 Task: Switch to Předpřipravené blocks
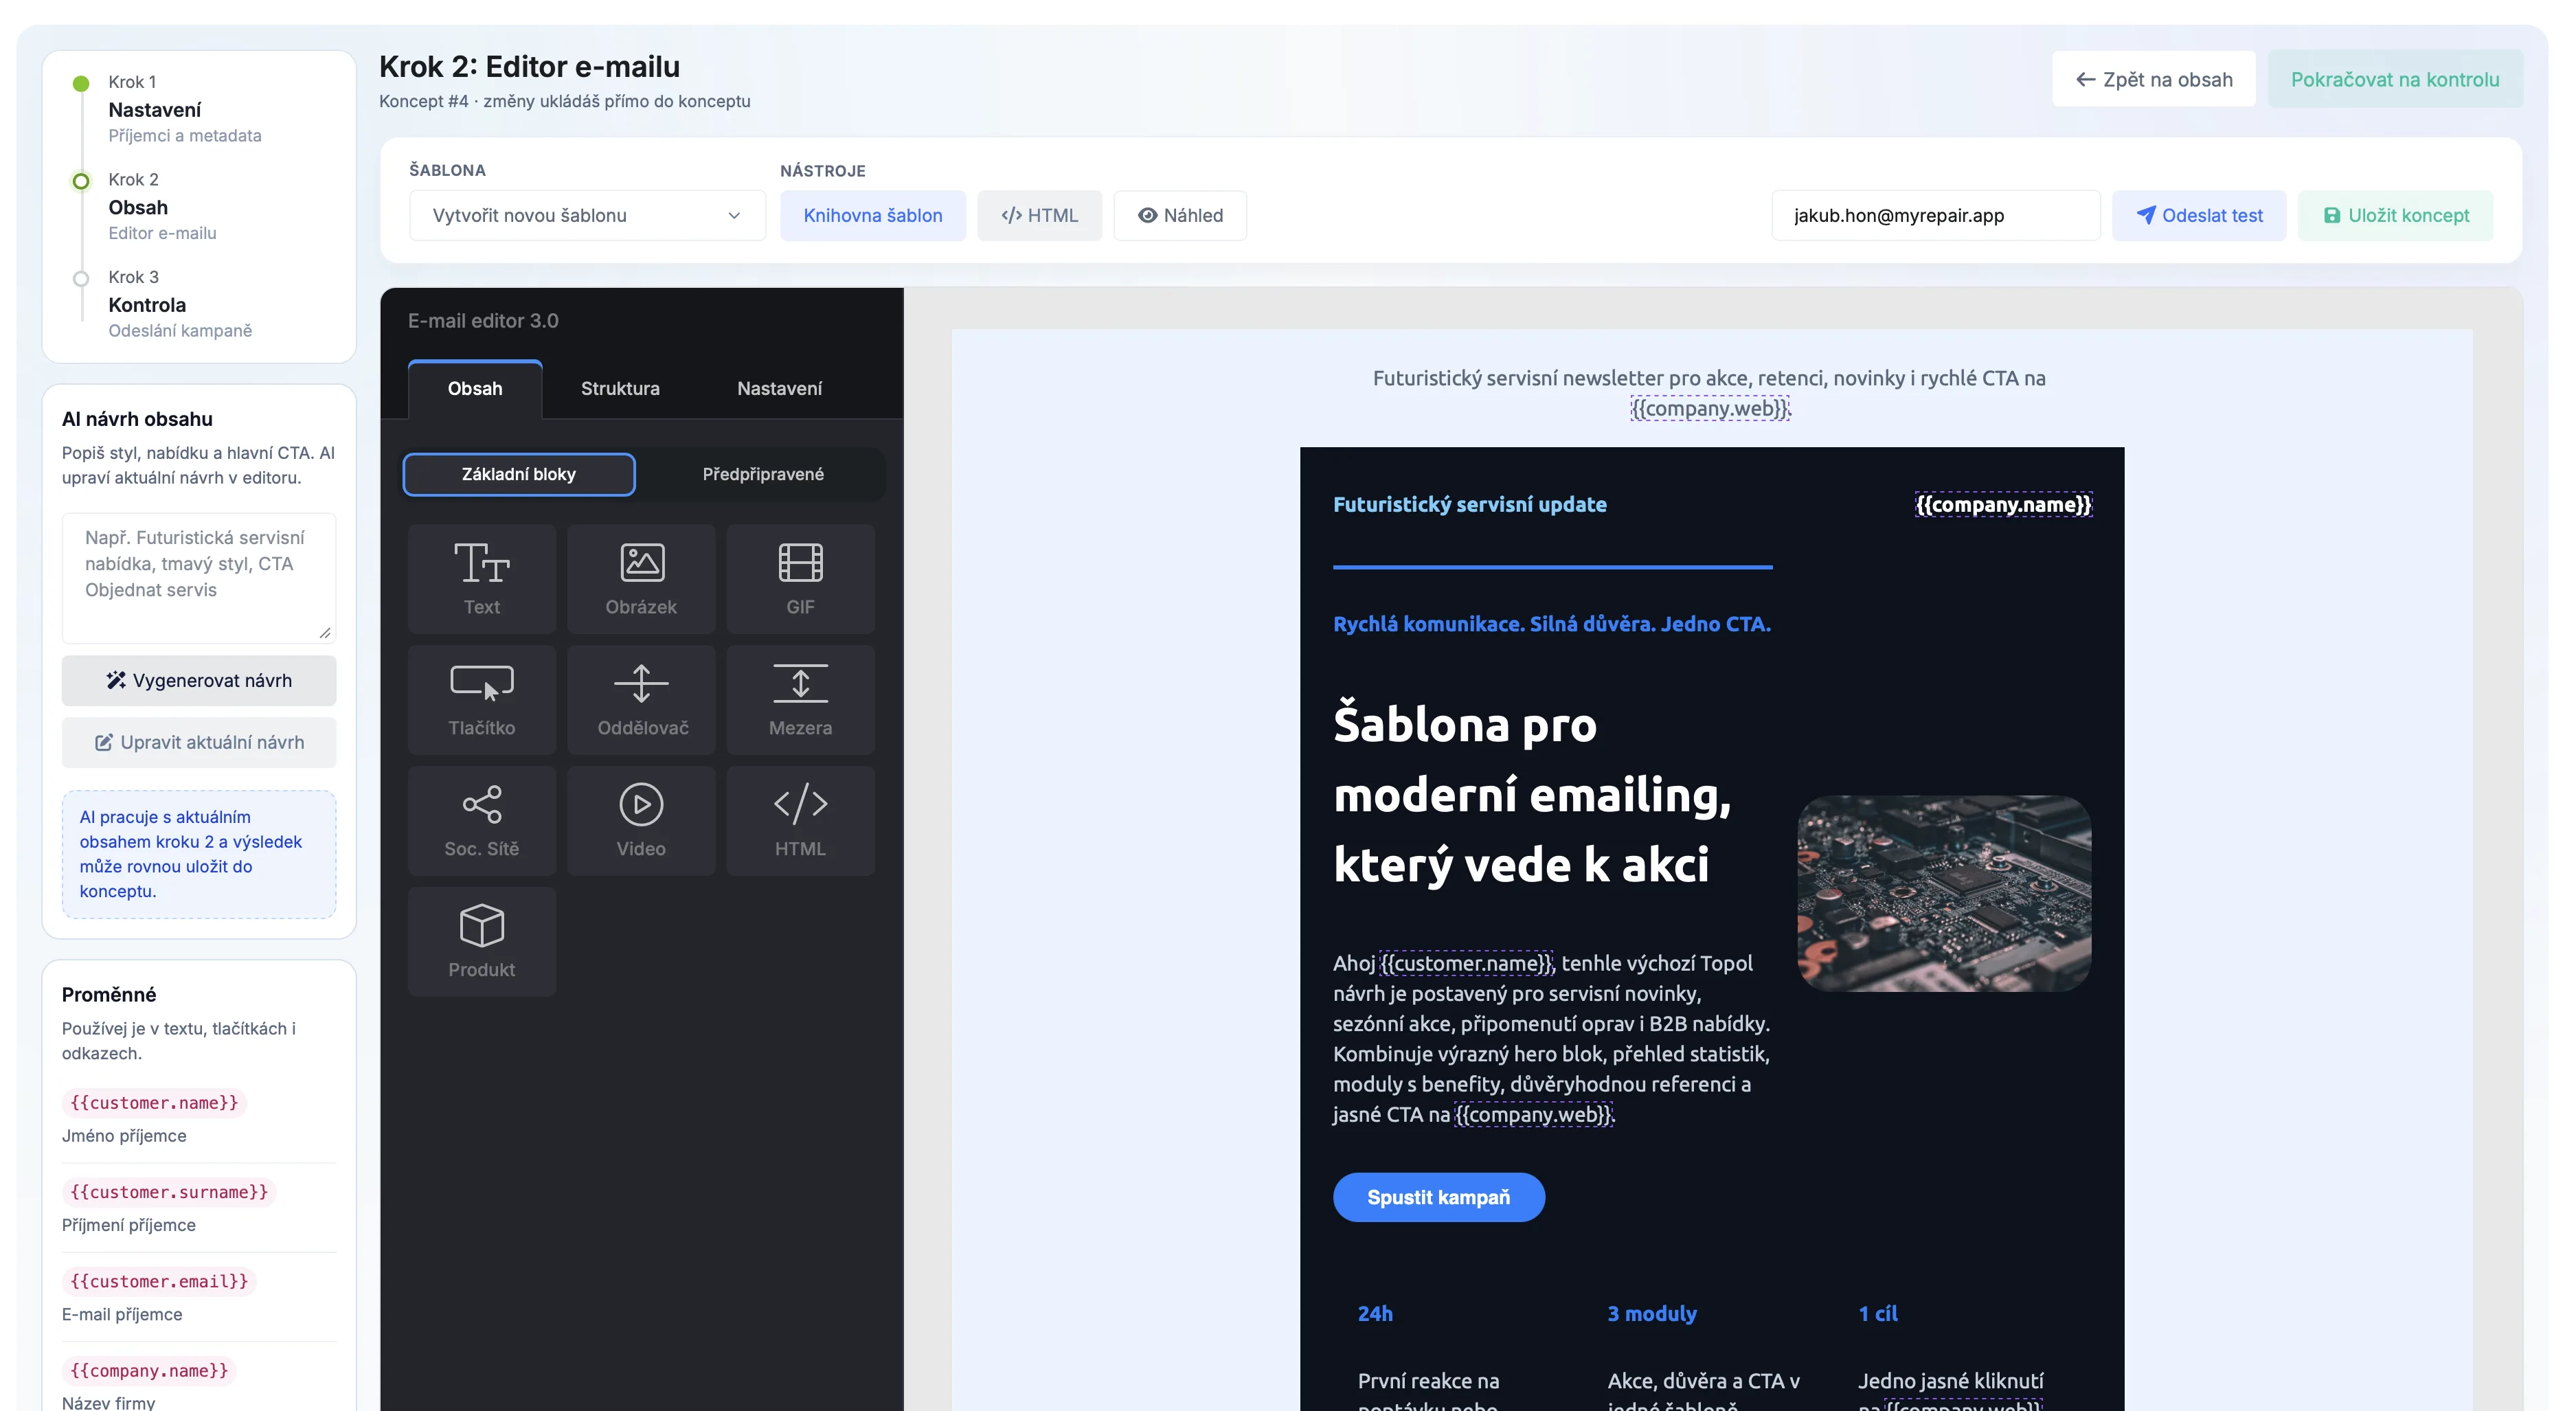pyautogui.click(x=762, y=474)
